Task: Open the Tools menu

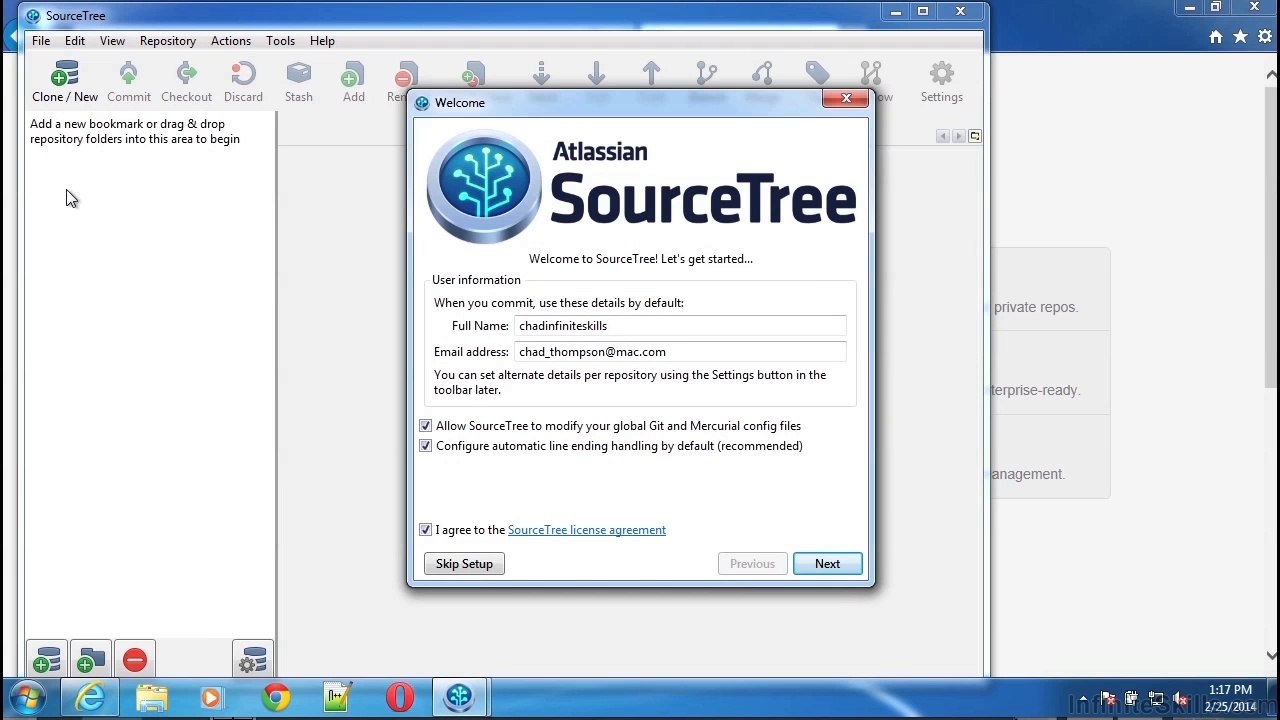Action: [280, 41]
